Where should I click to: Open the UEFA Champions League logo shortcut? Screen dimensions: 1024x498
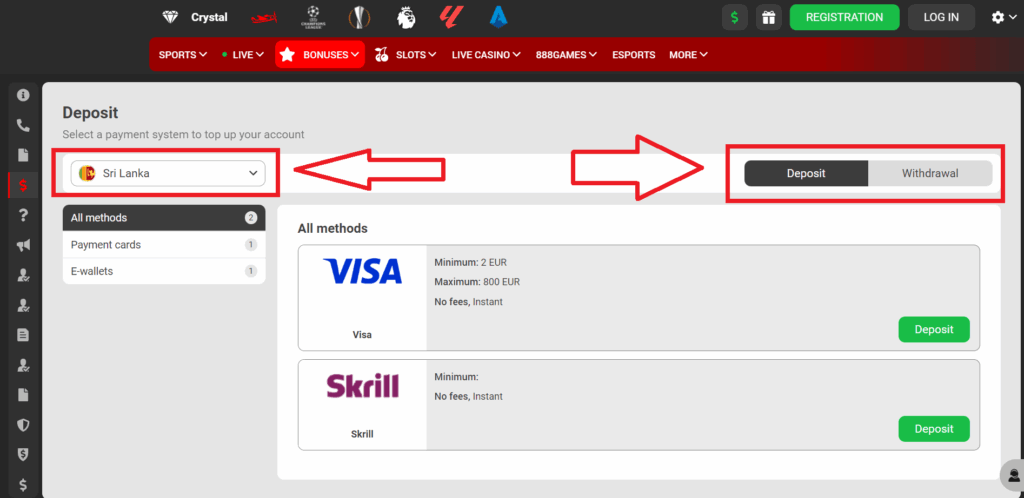click(312, 18)
